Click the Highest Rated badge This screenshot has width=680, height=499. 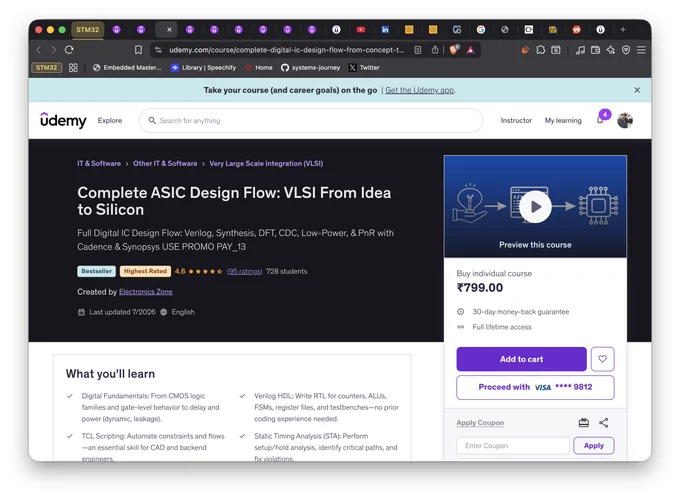(145, 271)
